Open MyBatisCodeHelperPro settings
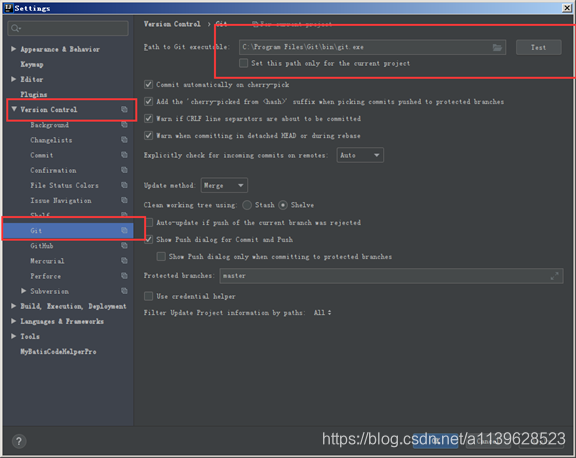Image resolution: width=576 pixels, height=458 pixels. tap(58, 351)
